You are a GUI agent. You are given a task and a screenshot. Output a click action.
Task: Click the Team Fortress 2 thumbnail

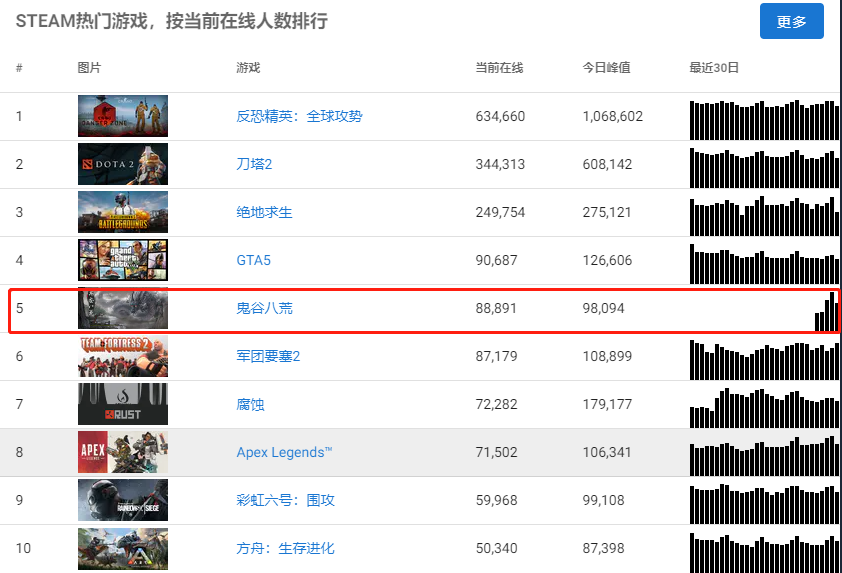(123, 356)
